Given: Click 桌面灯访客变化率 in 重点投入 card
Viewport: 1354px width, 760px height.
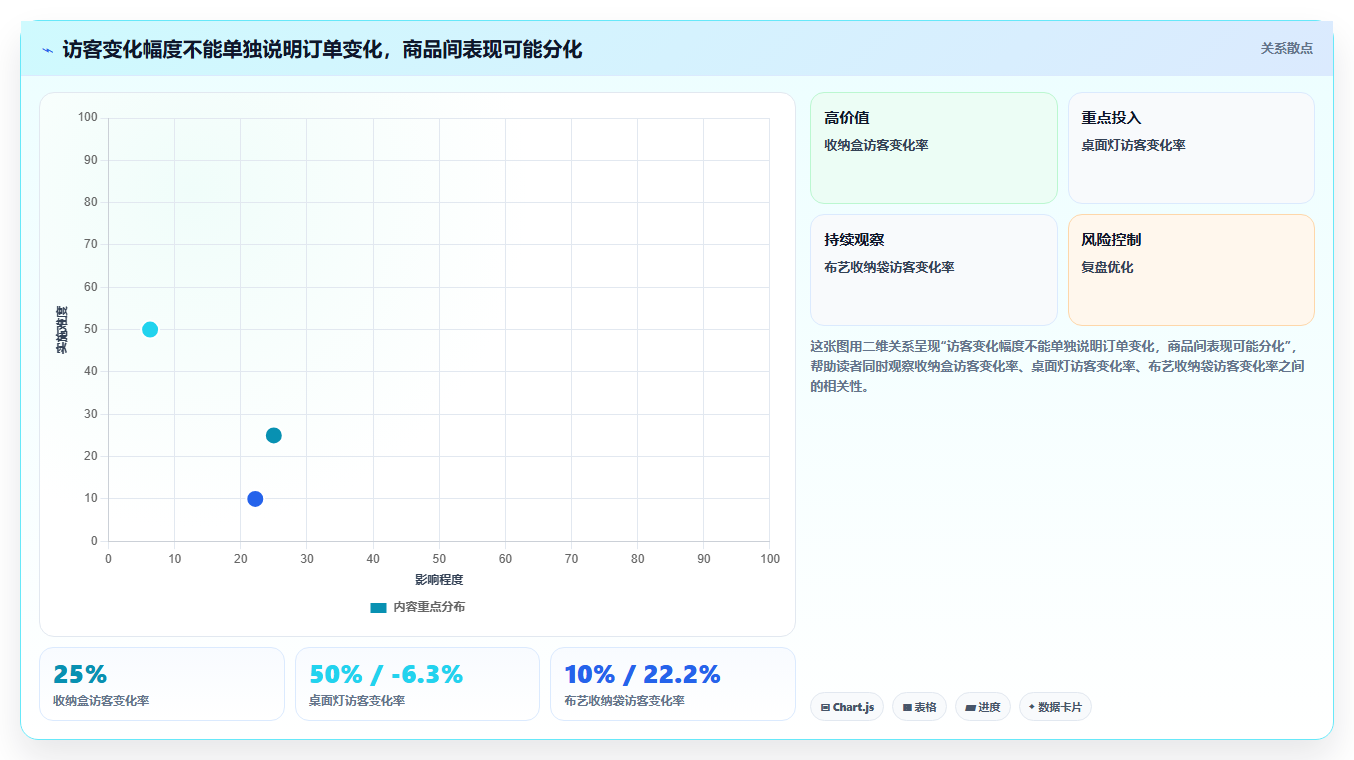Looking at the screenshot, I should (1133, 145).
